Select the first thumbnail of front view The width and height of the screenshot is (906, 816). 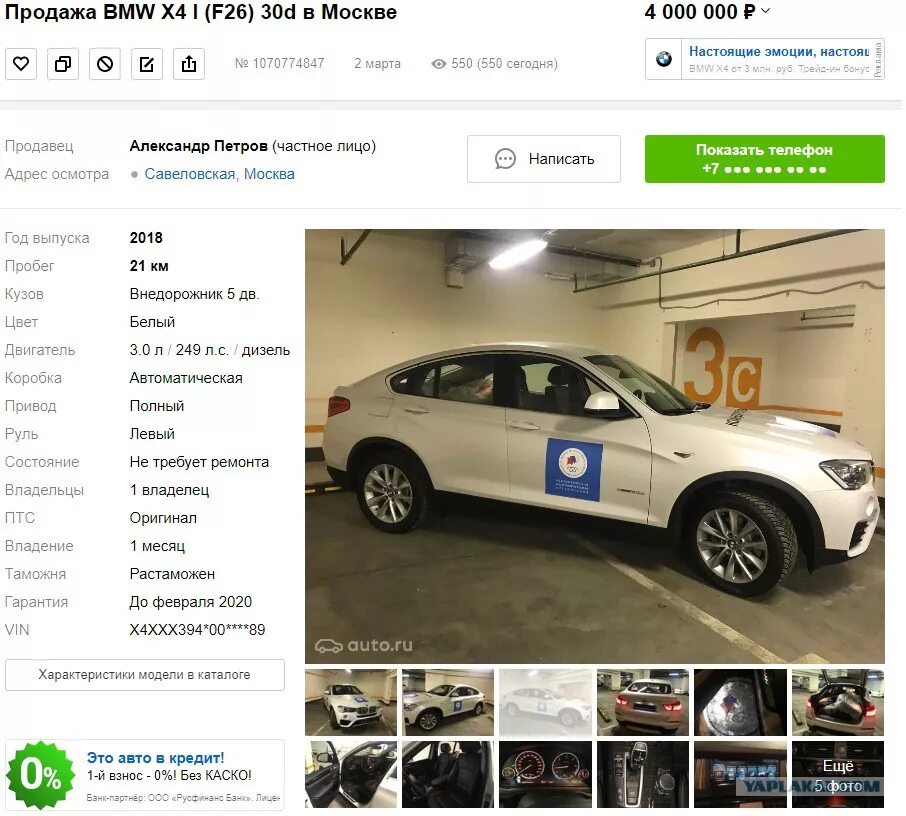(351, 702)
